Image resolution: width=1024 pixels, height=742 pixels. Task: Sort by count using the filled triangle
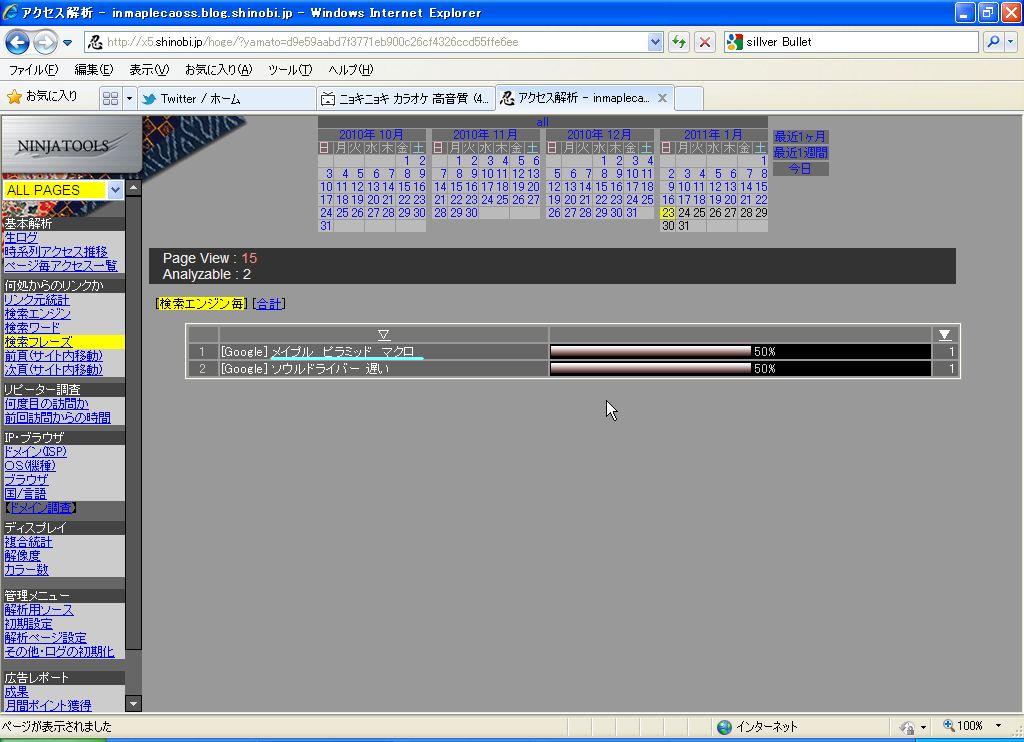[x=945, y=335]
